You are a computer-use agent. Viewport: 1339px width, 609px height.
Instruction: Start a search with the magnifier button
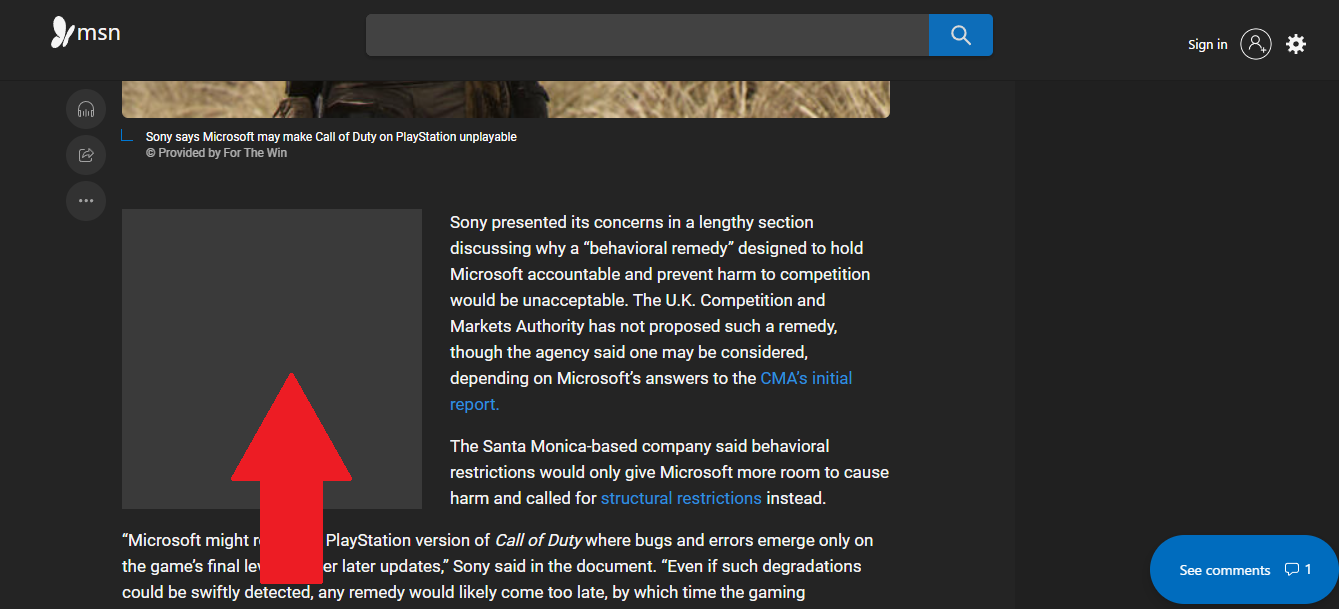960,34
